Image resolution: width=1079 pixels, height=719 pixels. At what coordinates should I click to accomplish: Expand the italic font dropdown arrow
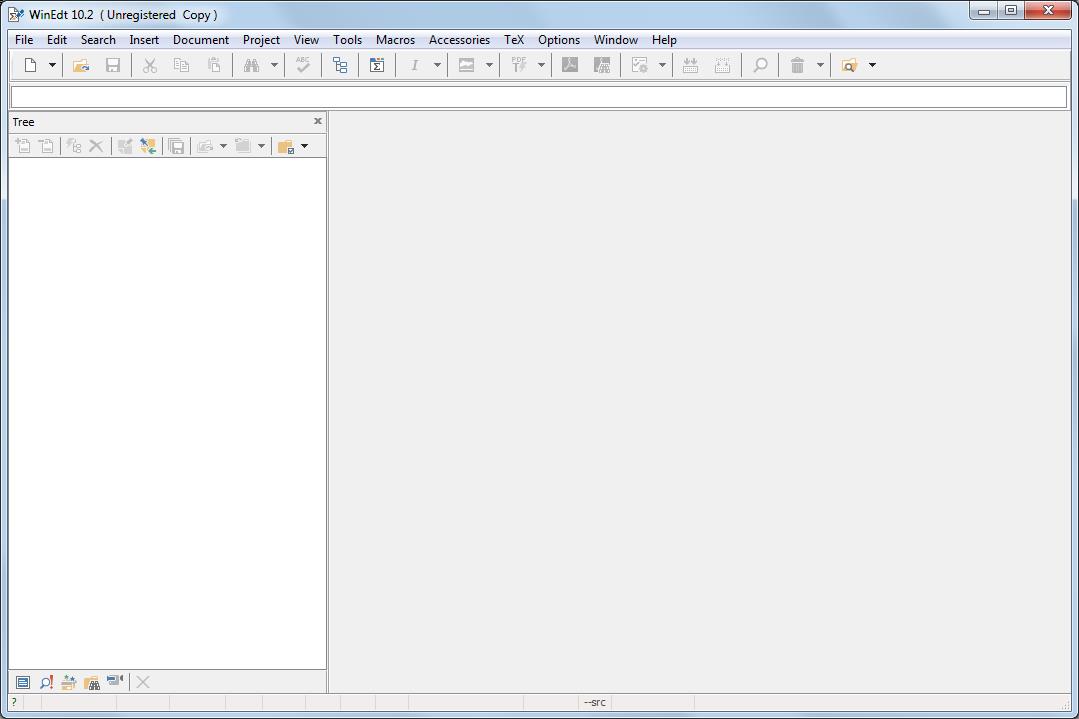coord(437,65)
